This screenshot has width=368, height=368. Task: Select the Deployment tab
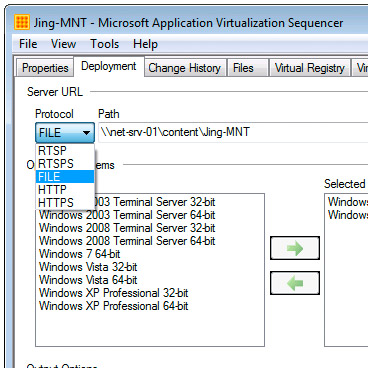[109, 66]
